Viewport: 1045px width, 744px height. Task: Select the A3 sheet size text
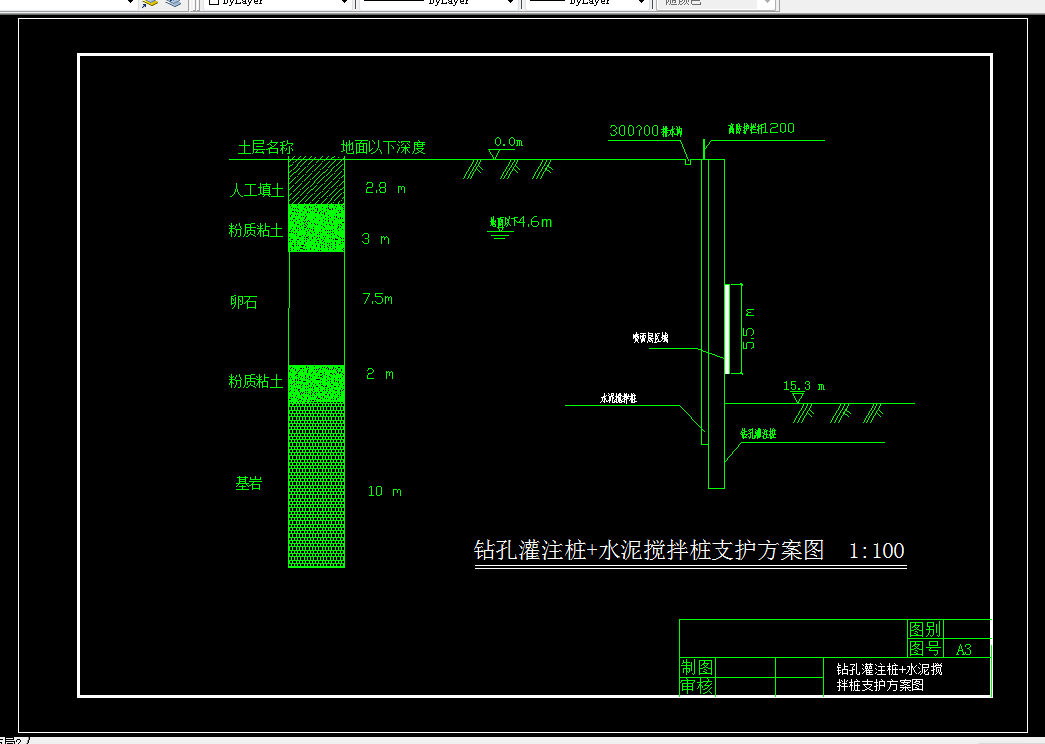pos(964,649)
